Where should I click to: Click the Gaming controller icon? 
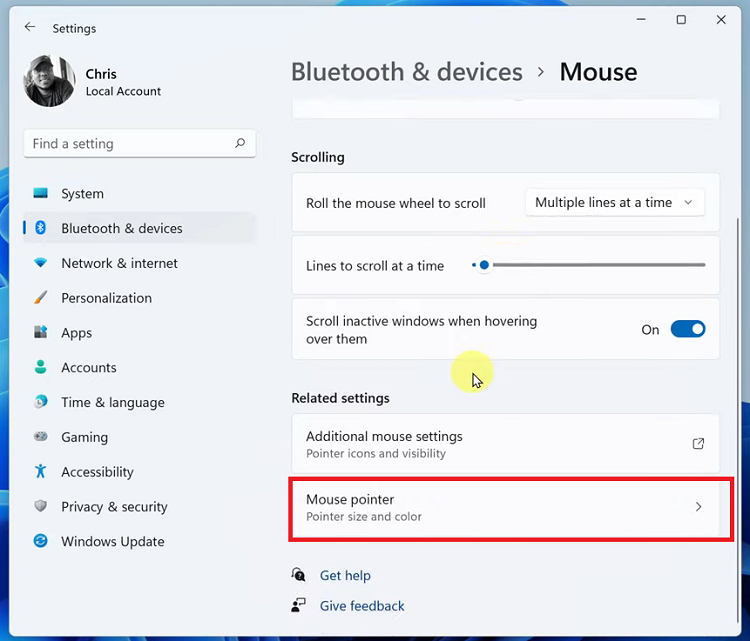coord(41,436)
